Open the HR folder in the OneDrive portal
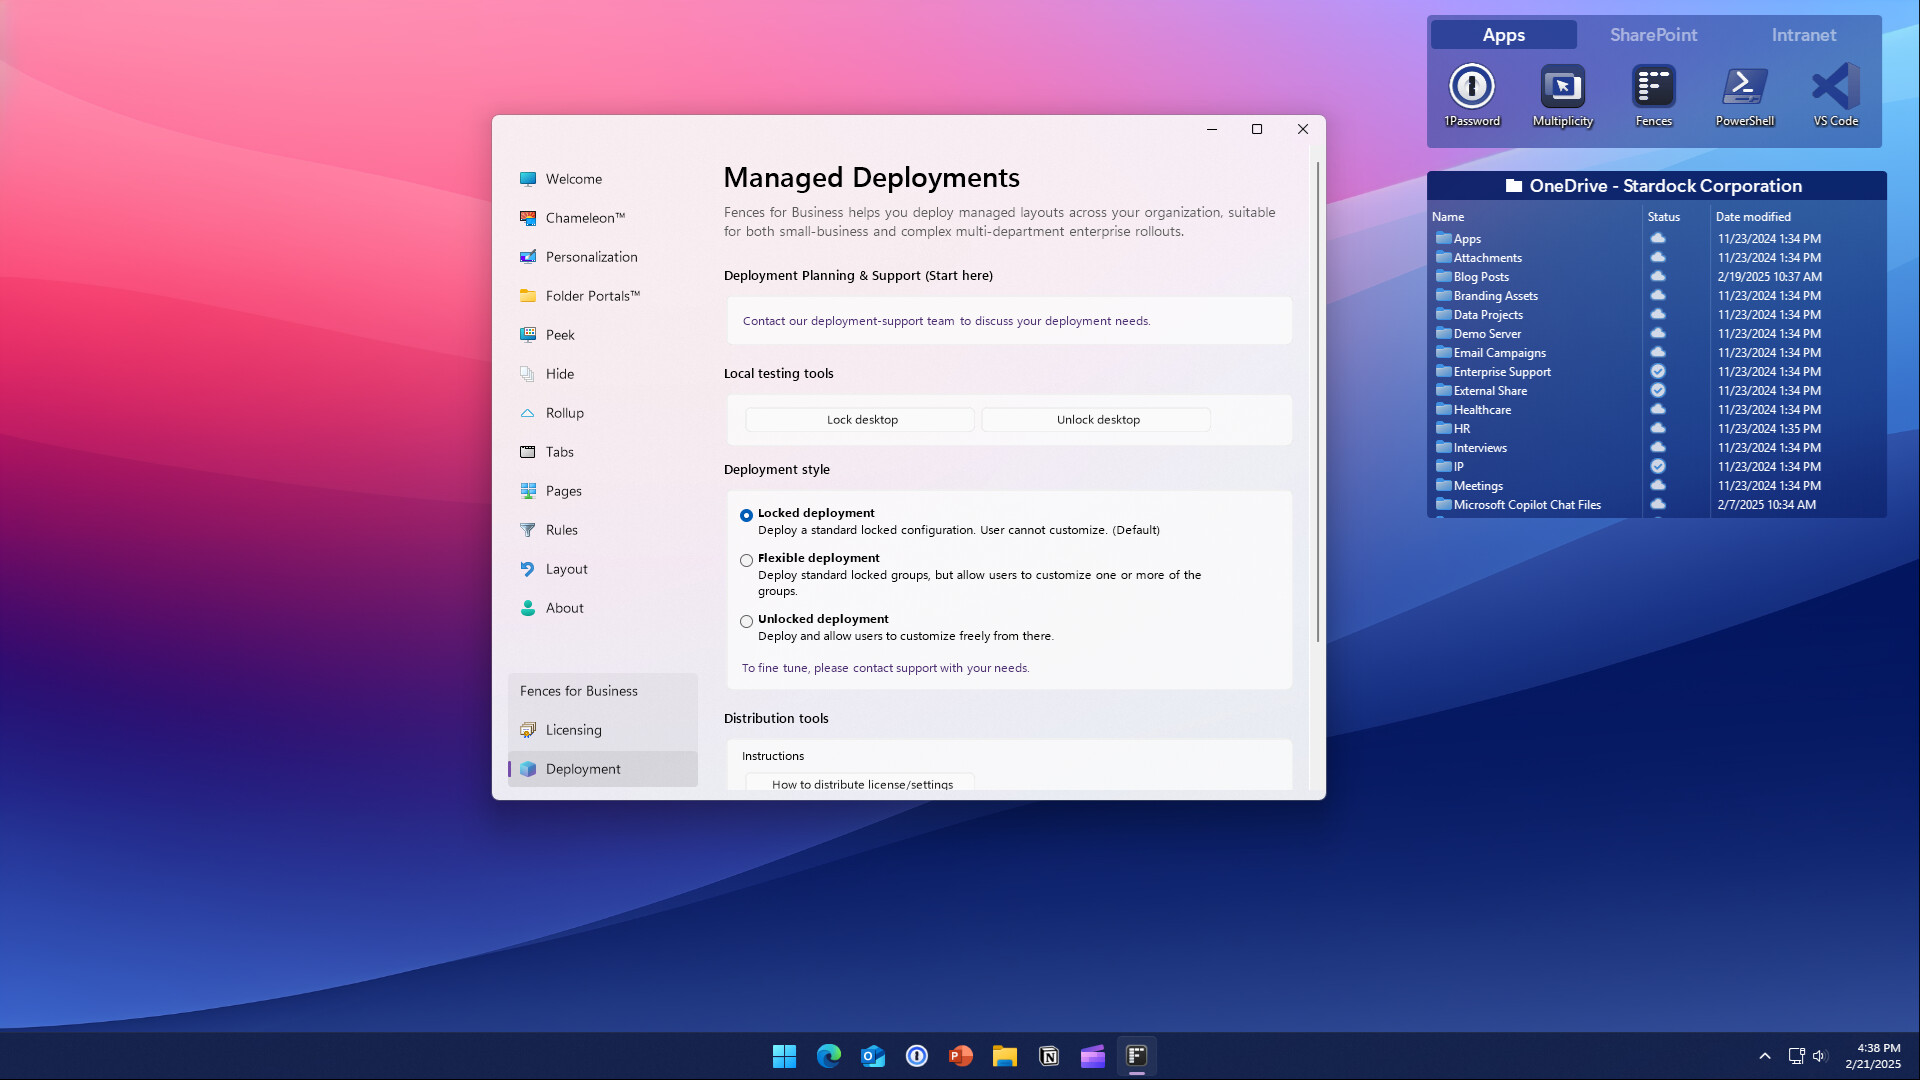 [x=1461, y=428]
